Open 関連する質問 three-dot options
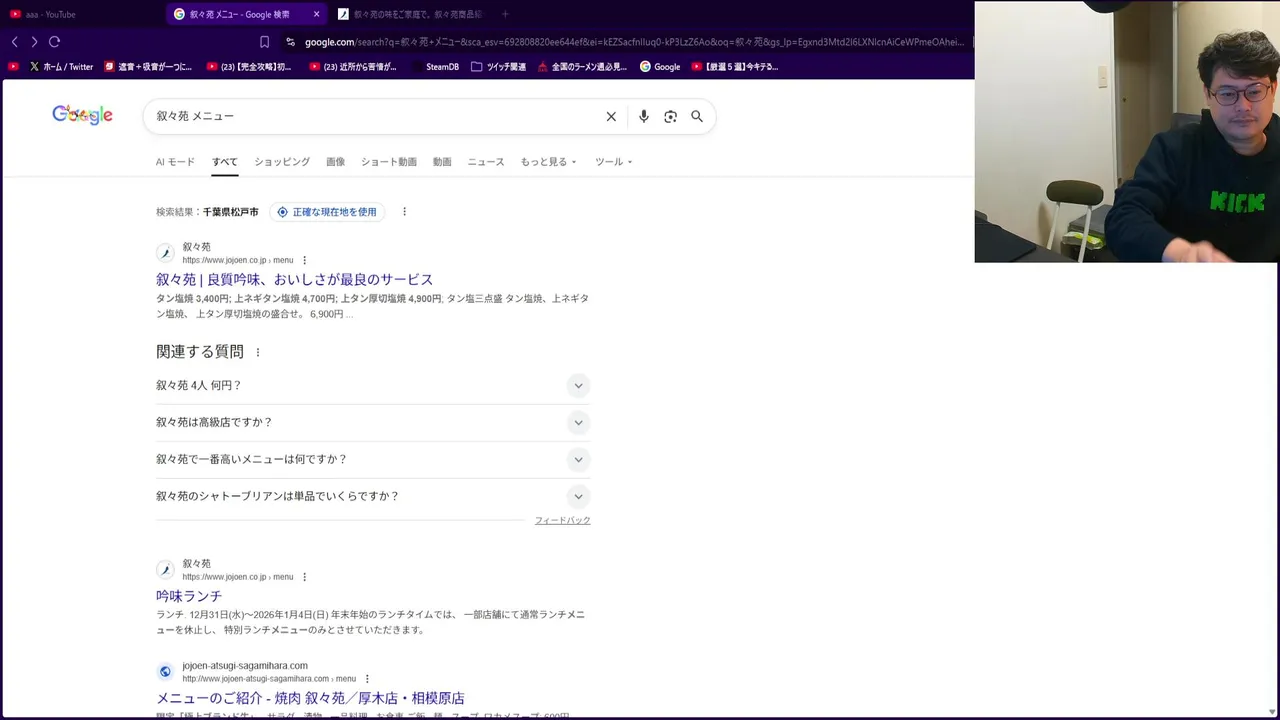Image resolution: width=1280 pixels, height=720 pixels. (257, 352)
